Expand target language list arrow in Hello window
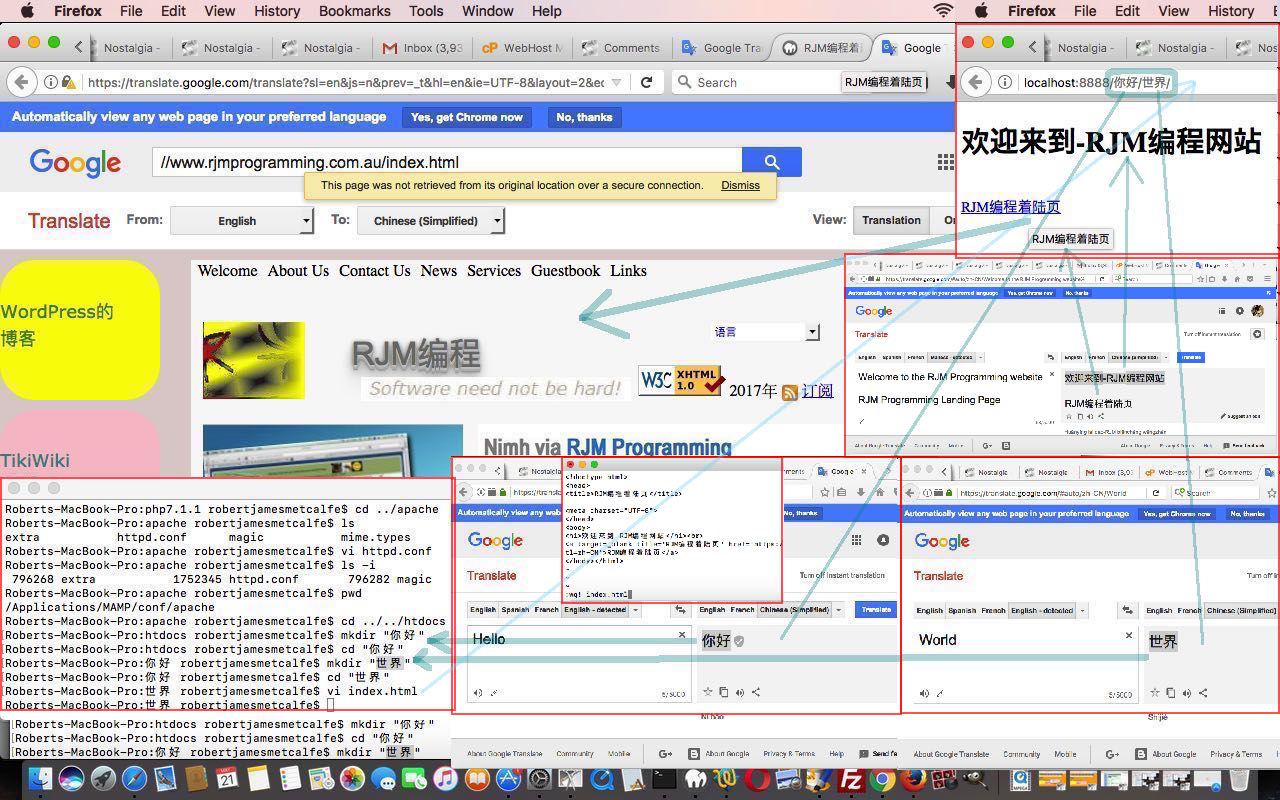 (x=838, y=609)
